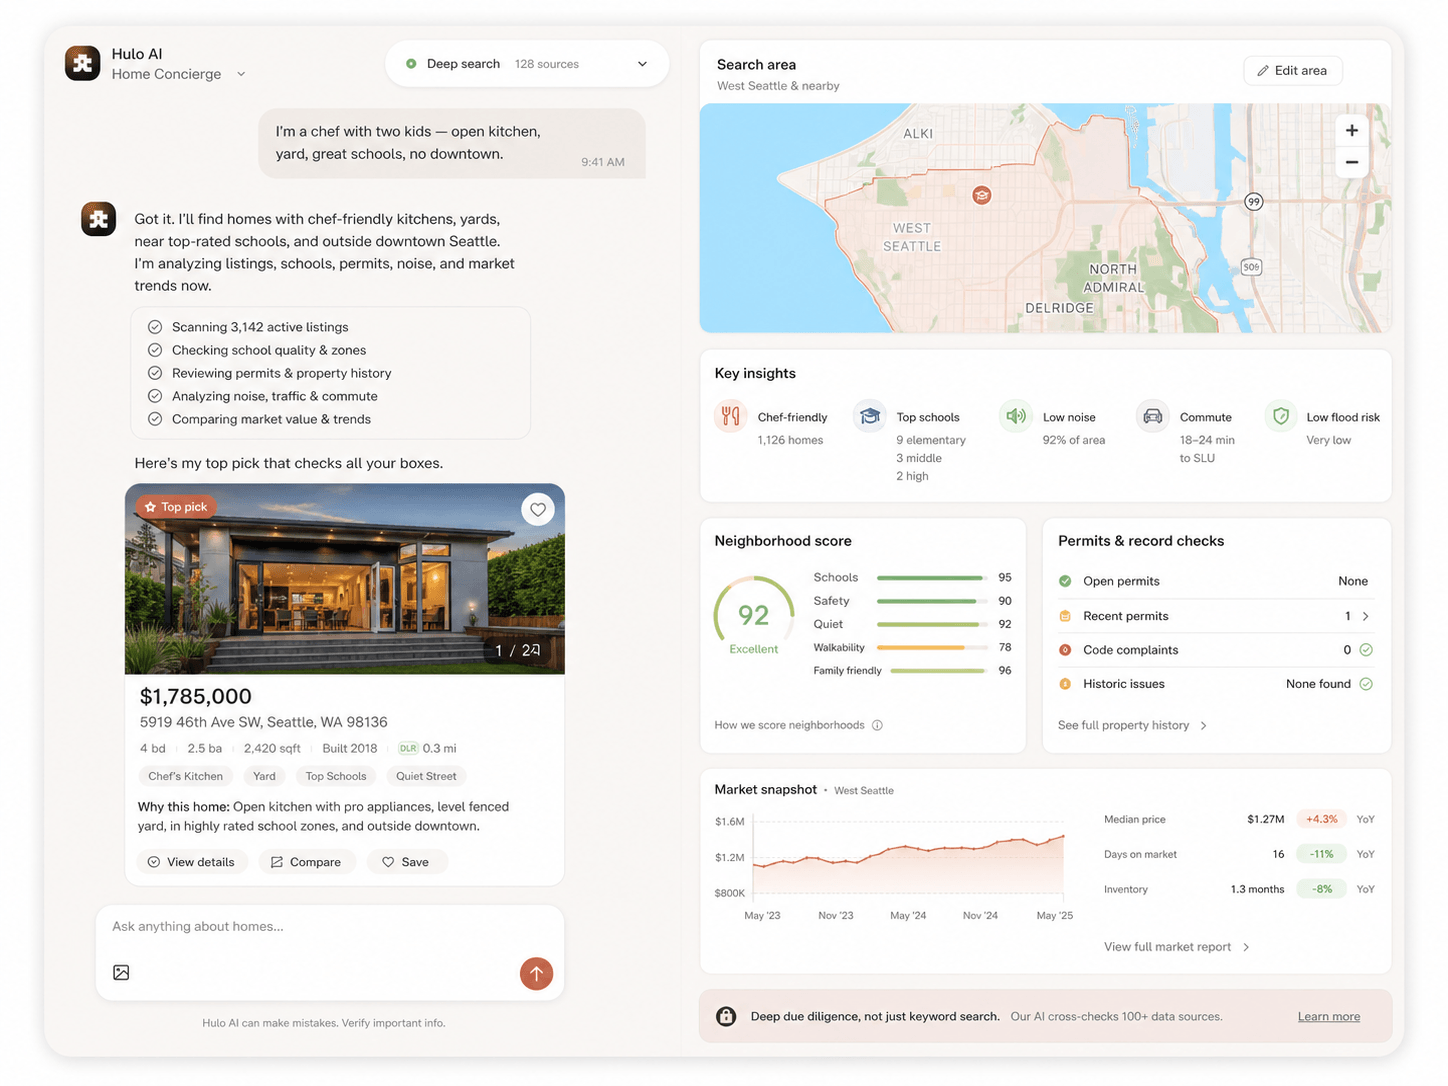Image resolution: width=1448 pixels, height=1086 pixels.
Task: Open See full property history
Action: click(1133, 726)
